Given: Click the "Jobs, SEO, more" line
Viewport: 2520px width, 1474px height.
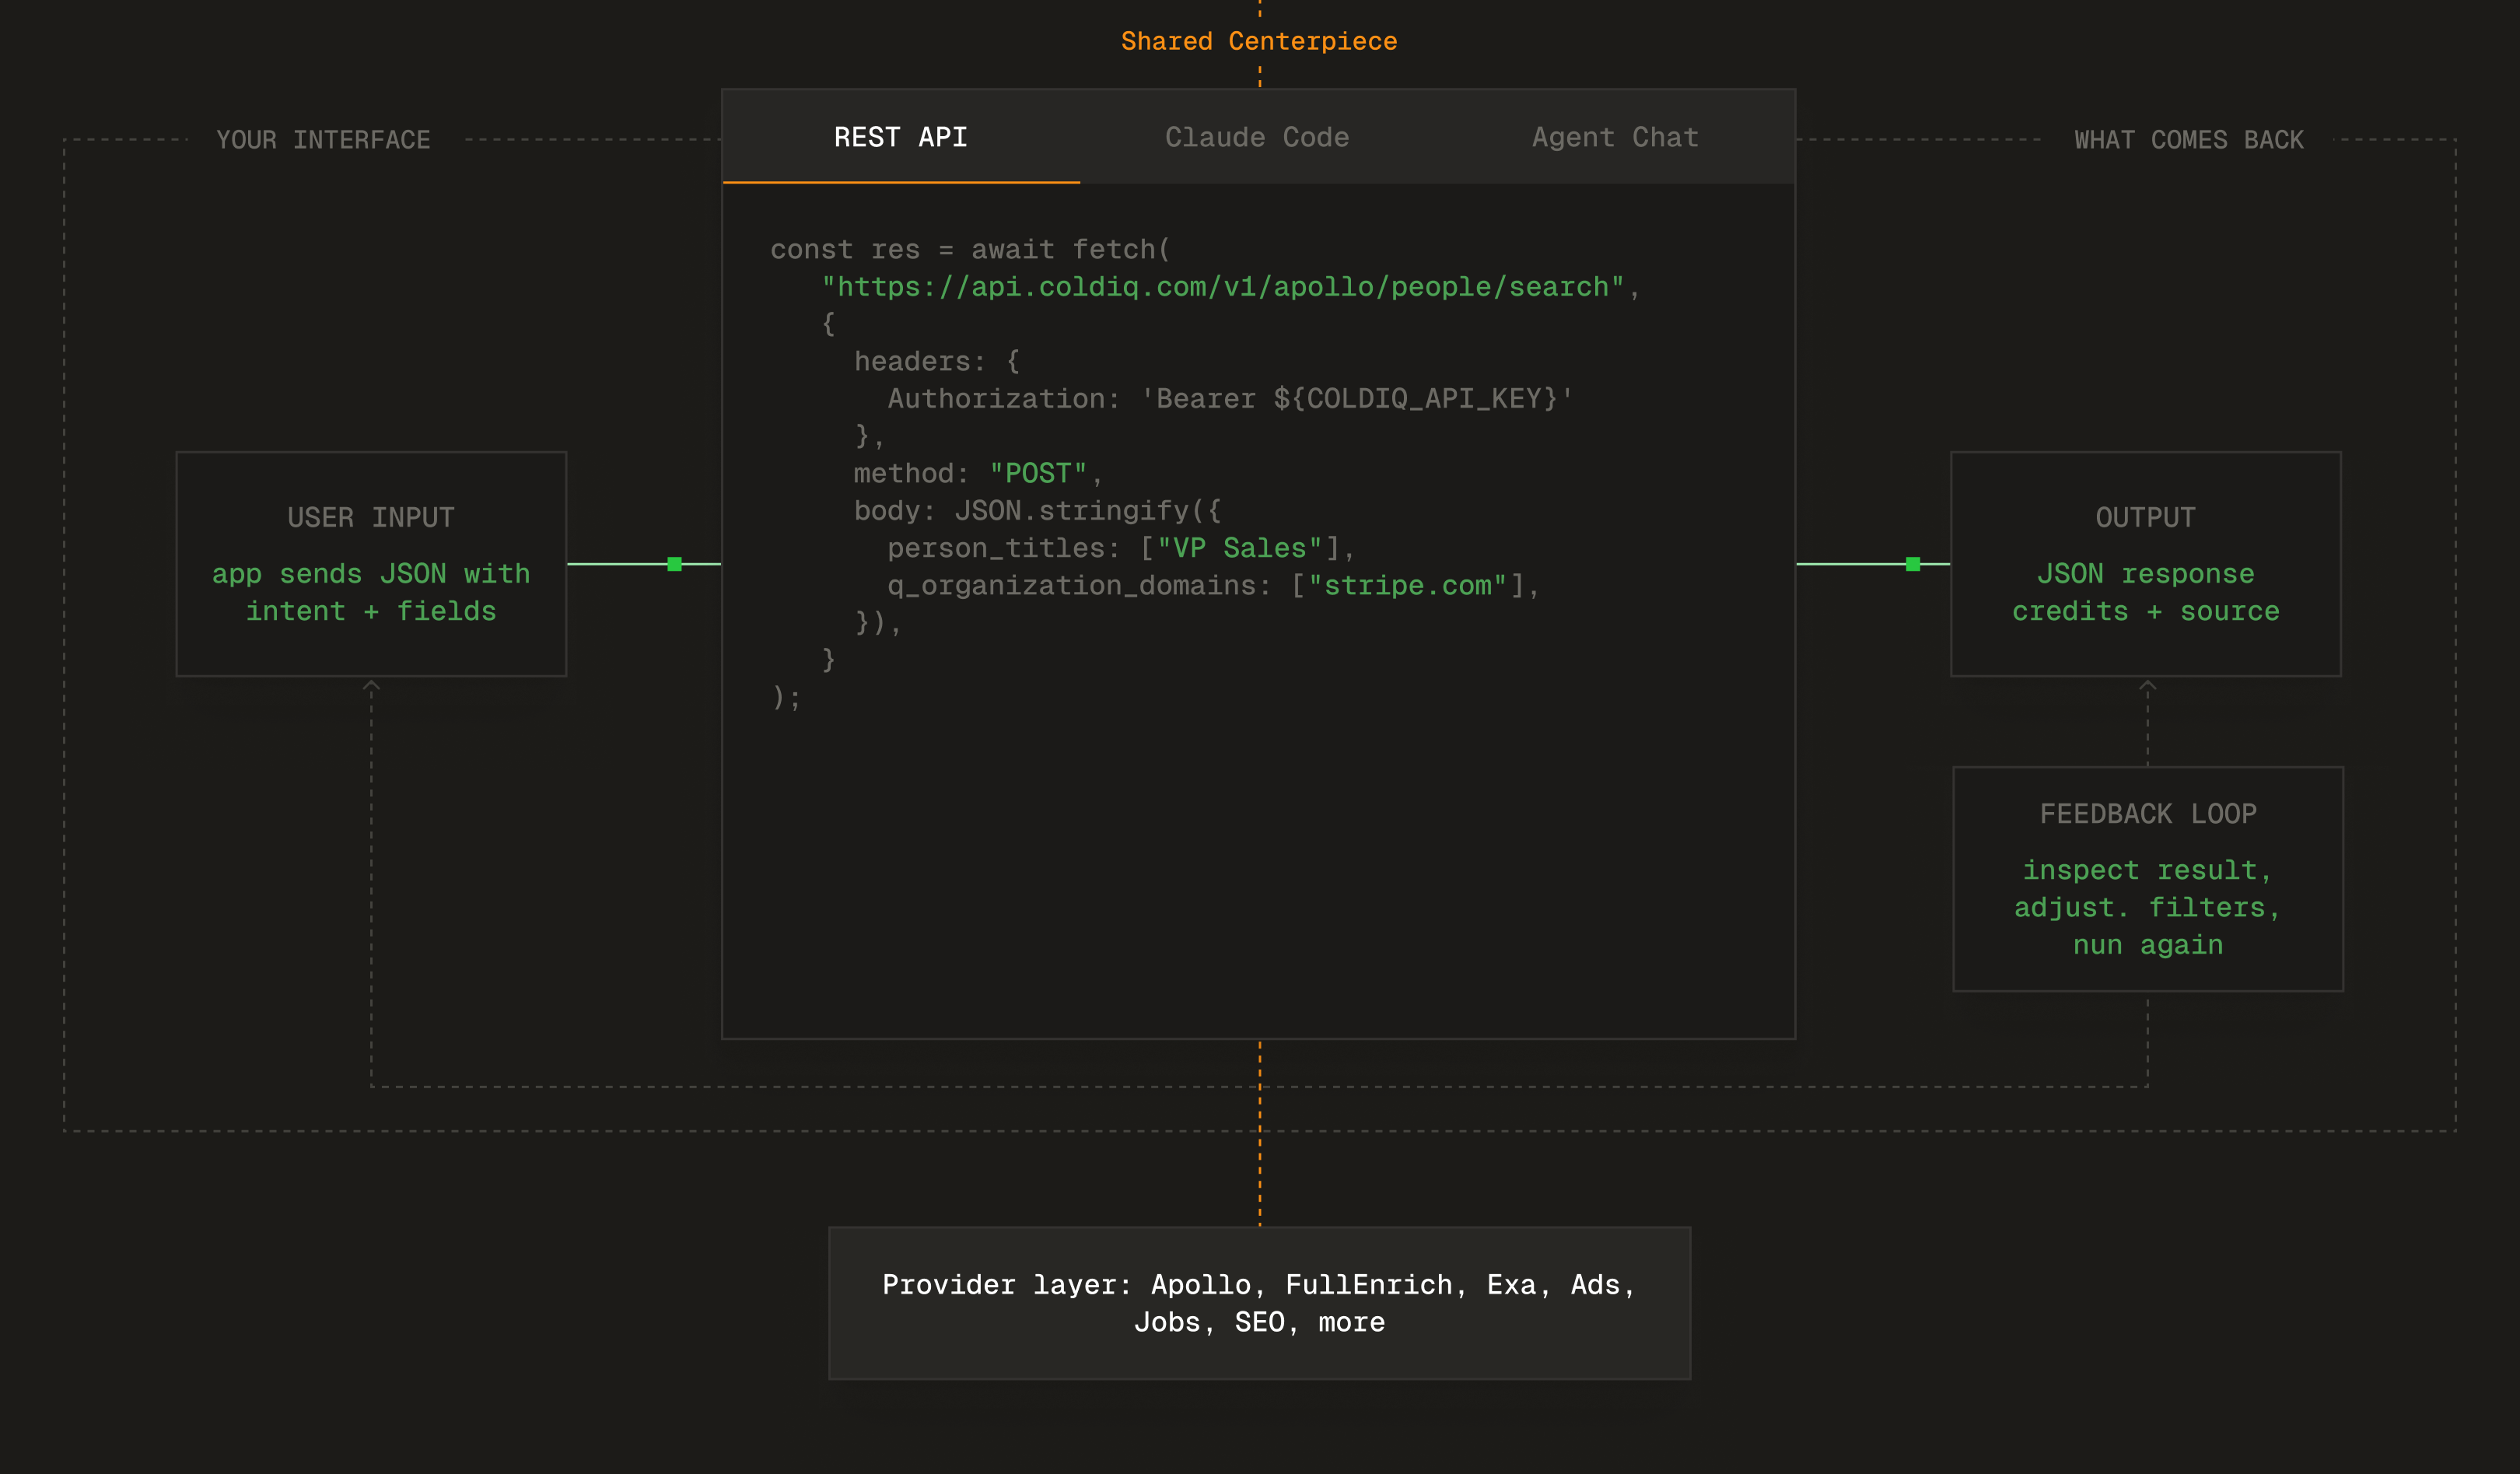Looking at the screenshot, I should [1260, 1322].
